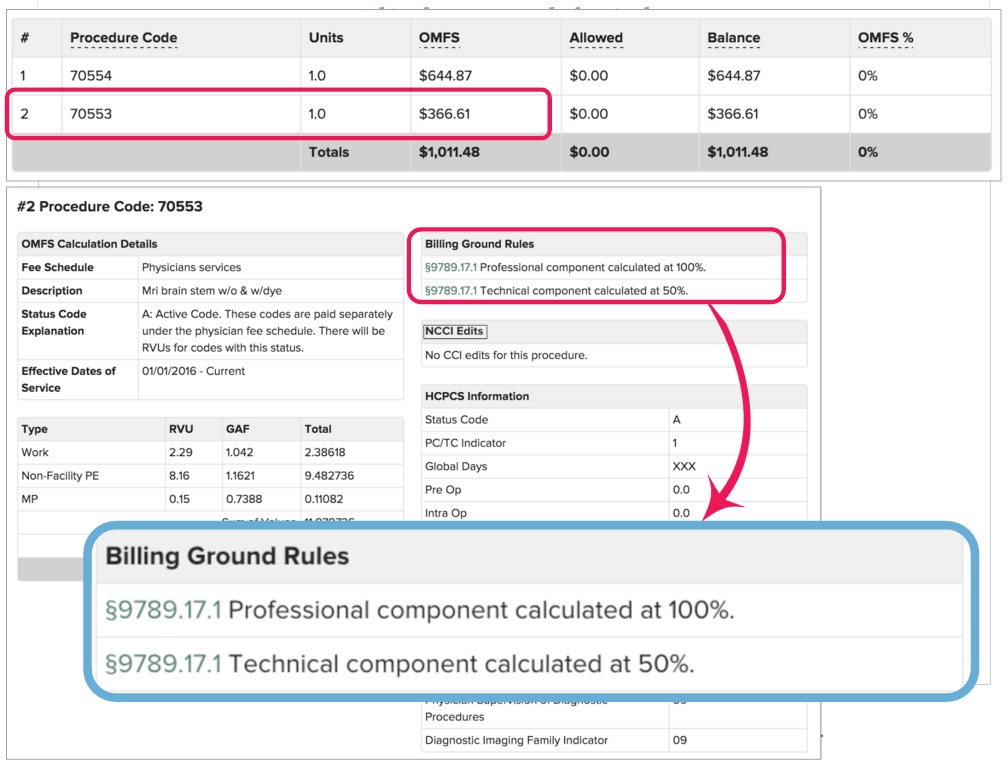Click the OMFS column header
This screenshot has width=1008, height=763.
[439, 38]
